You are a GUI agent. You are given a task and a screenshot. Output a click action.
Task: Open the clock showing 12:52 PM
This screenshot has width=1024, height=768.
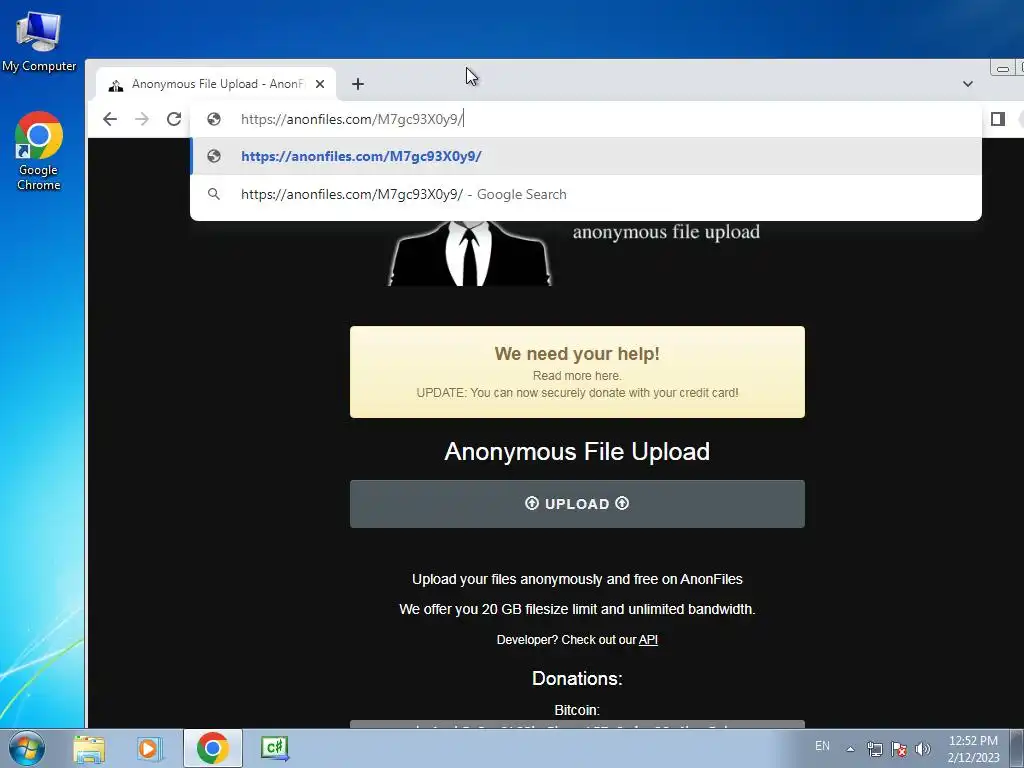[x=973, y=749]
